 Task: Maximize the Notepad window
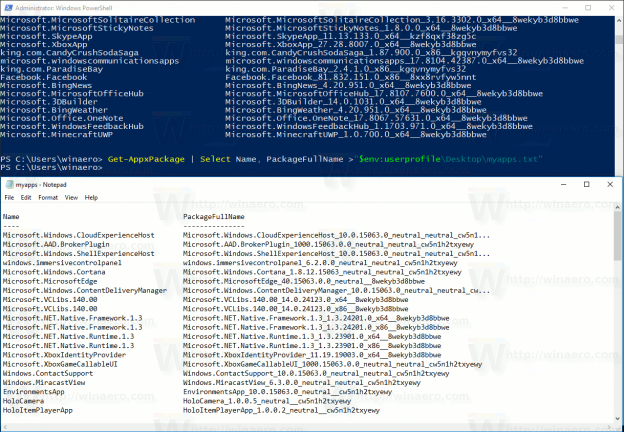(584, 185)
